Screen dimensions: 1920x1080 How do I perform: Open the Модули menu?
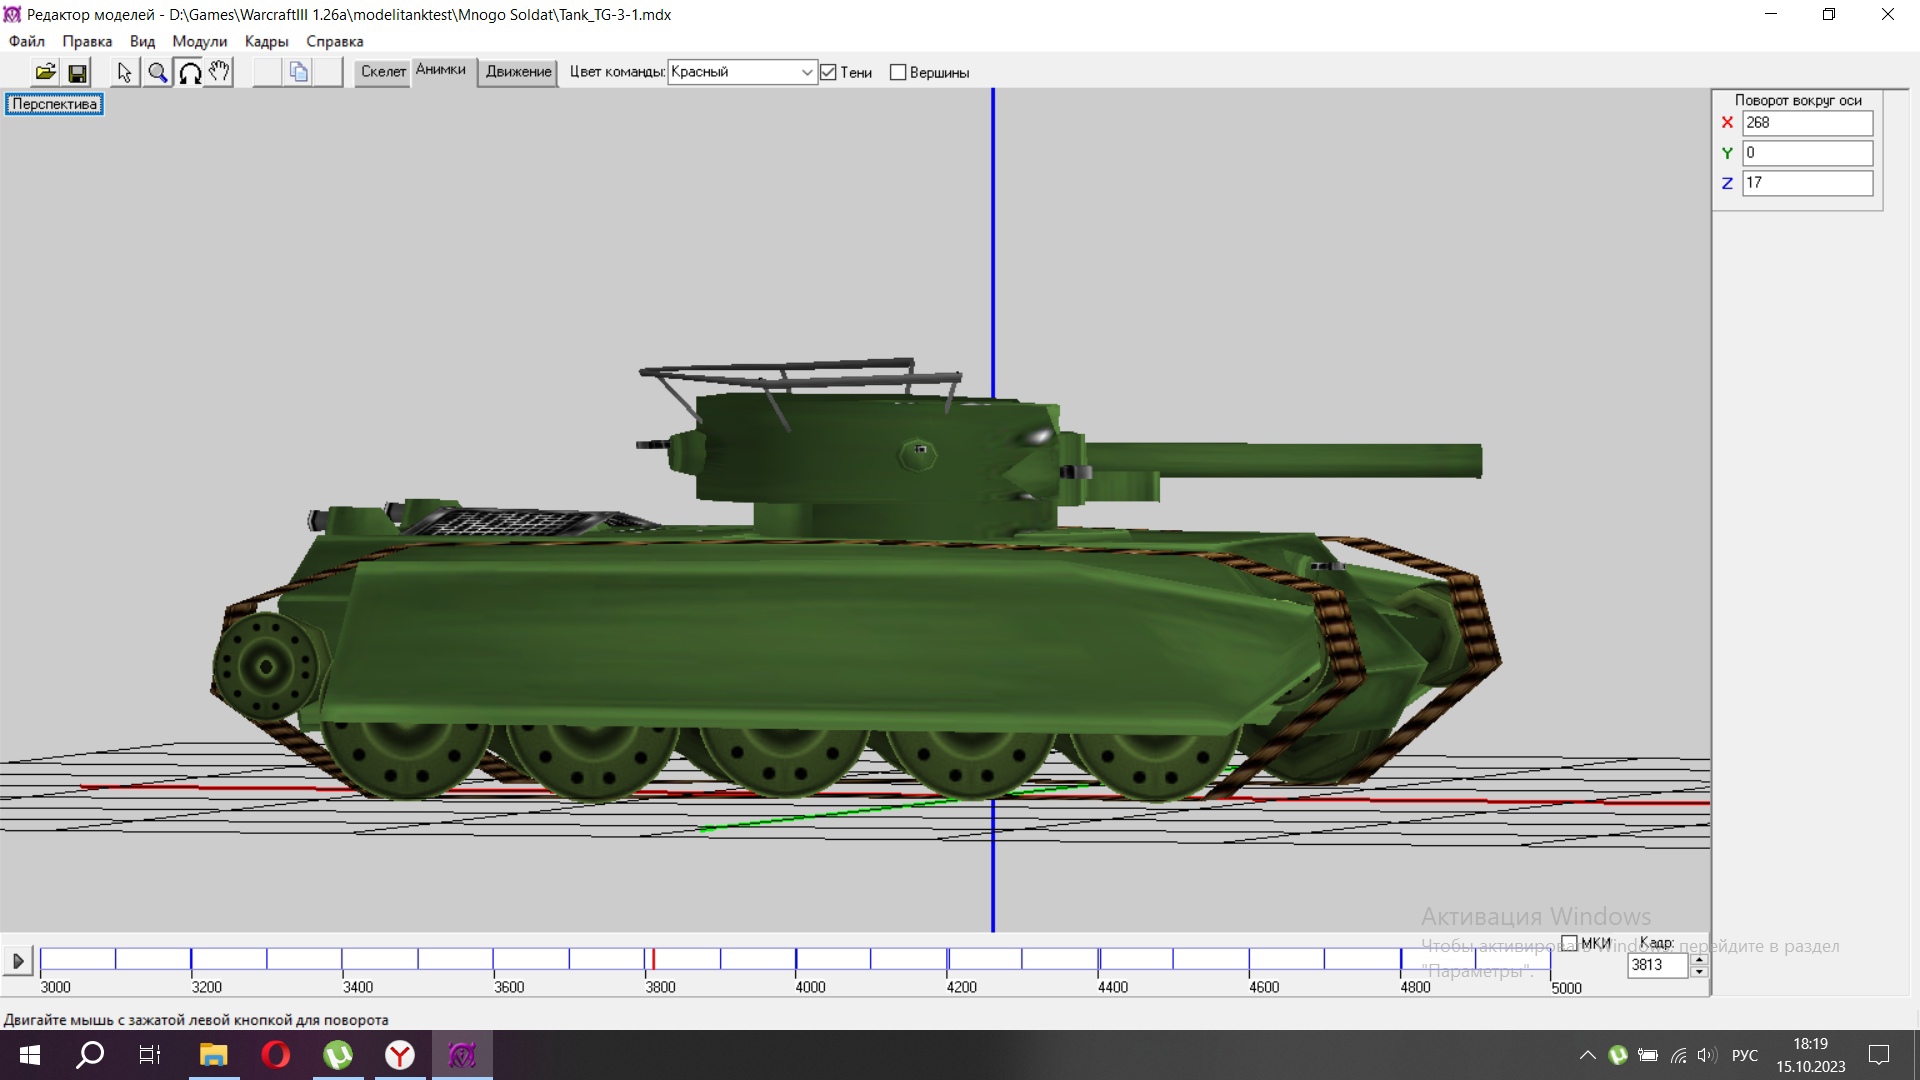pos(199,41)
